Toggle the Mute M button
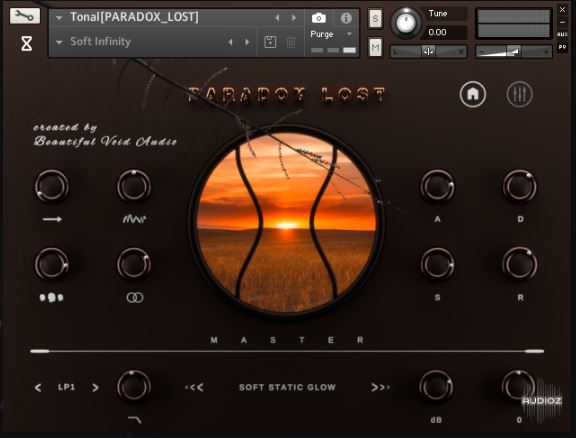Viewport: 576px width, 438px height. click(x=375, y=47)
